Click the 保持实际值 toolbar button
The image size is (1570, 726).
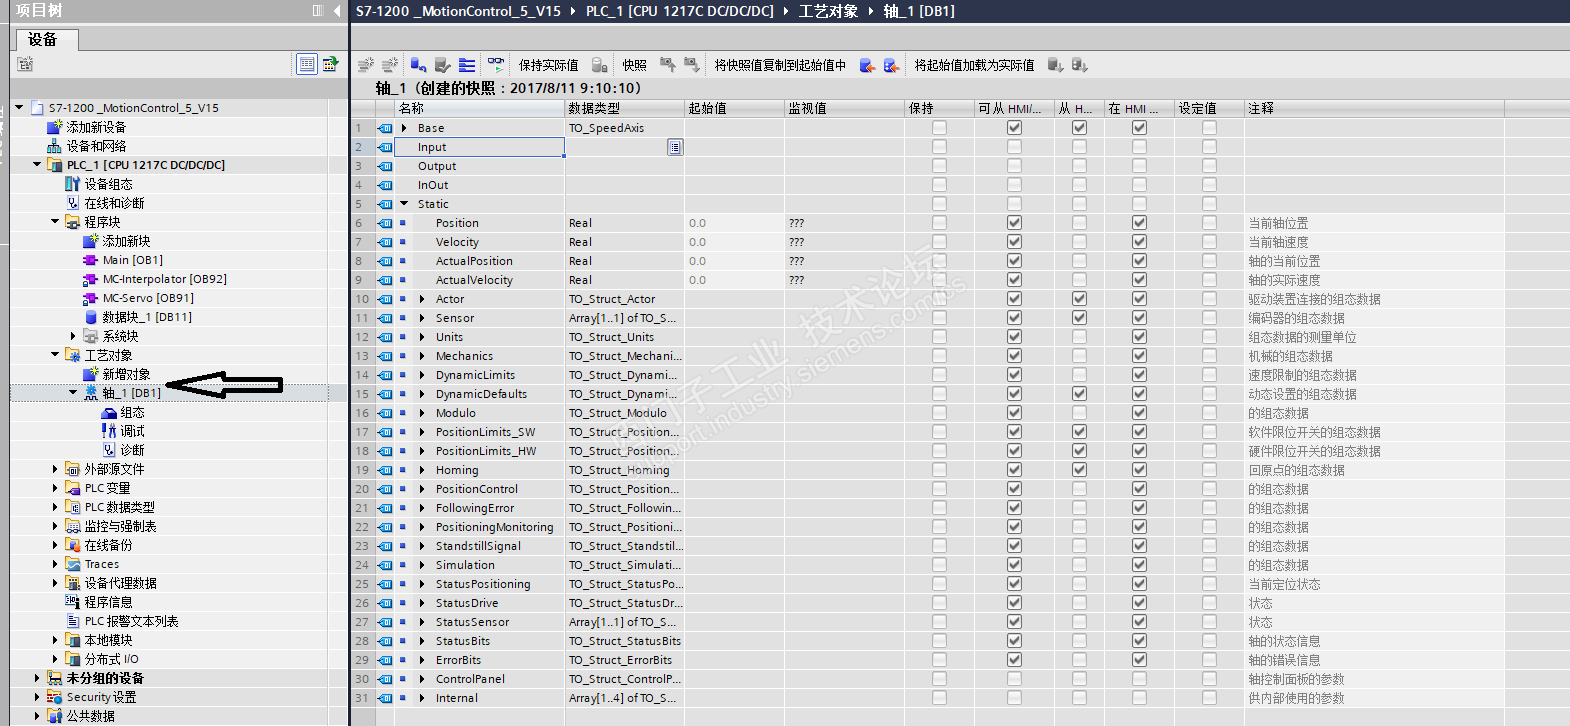pyautogui.click(x=548, y=65)
